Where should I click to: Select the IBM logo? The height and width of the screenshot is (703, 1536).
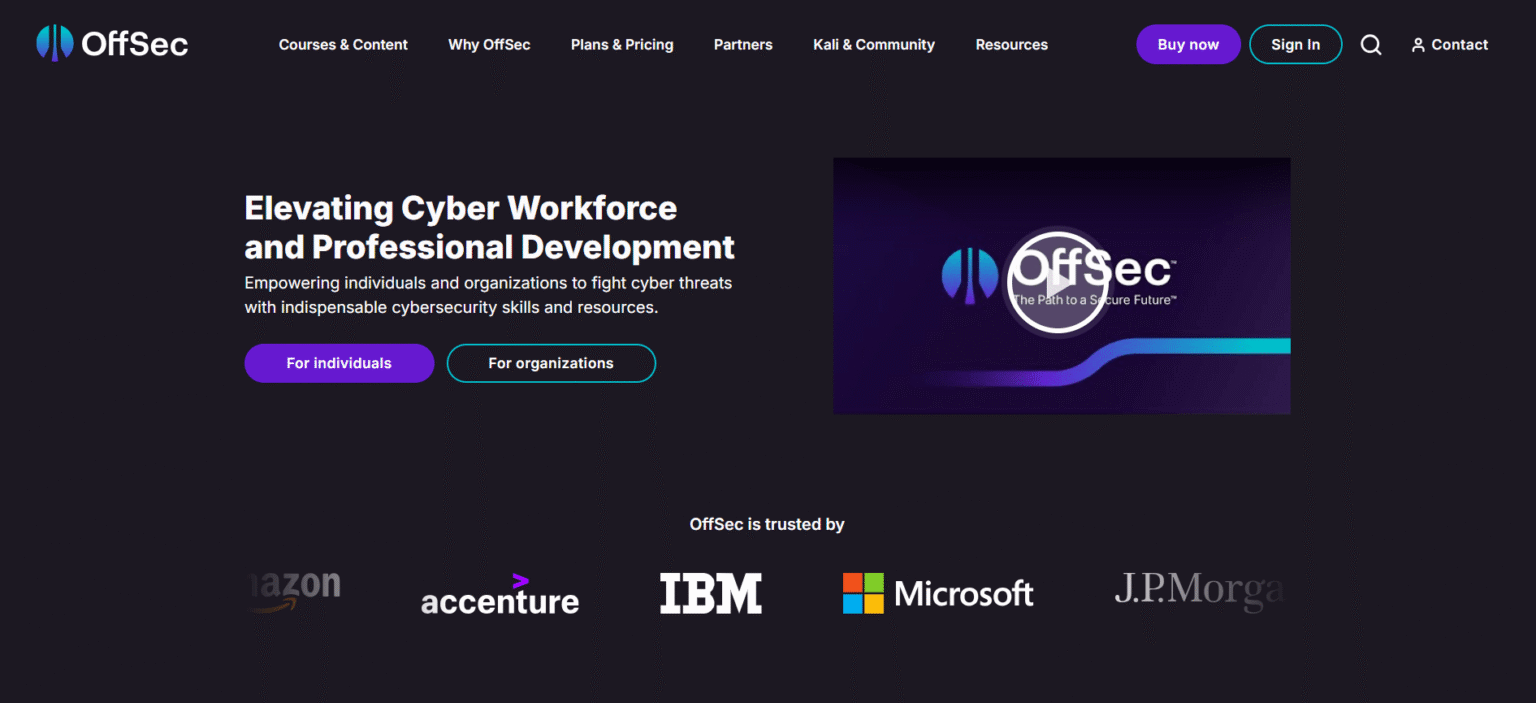[710, 592]
